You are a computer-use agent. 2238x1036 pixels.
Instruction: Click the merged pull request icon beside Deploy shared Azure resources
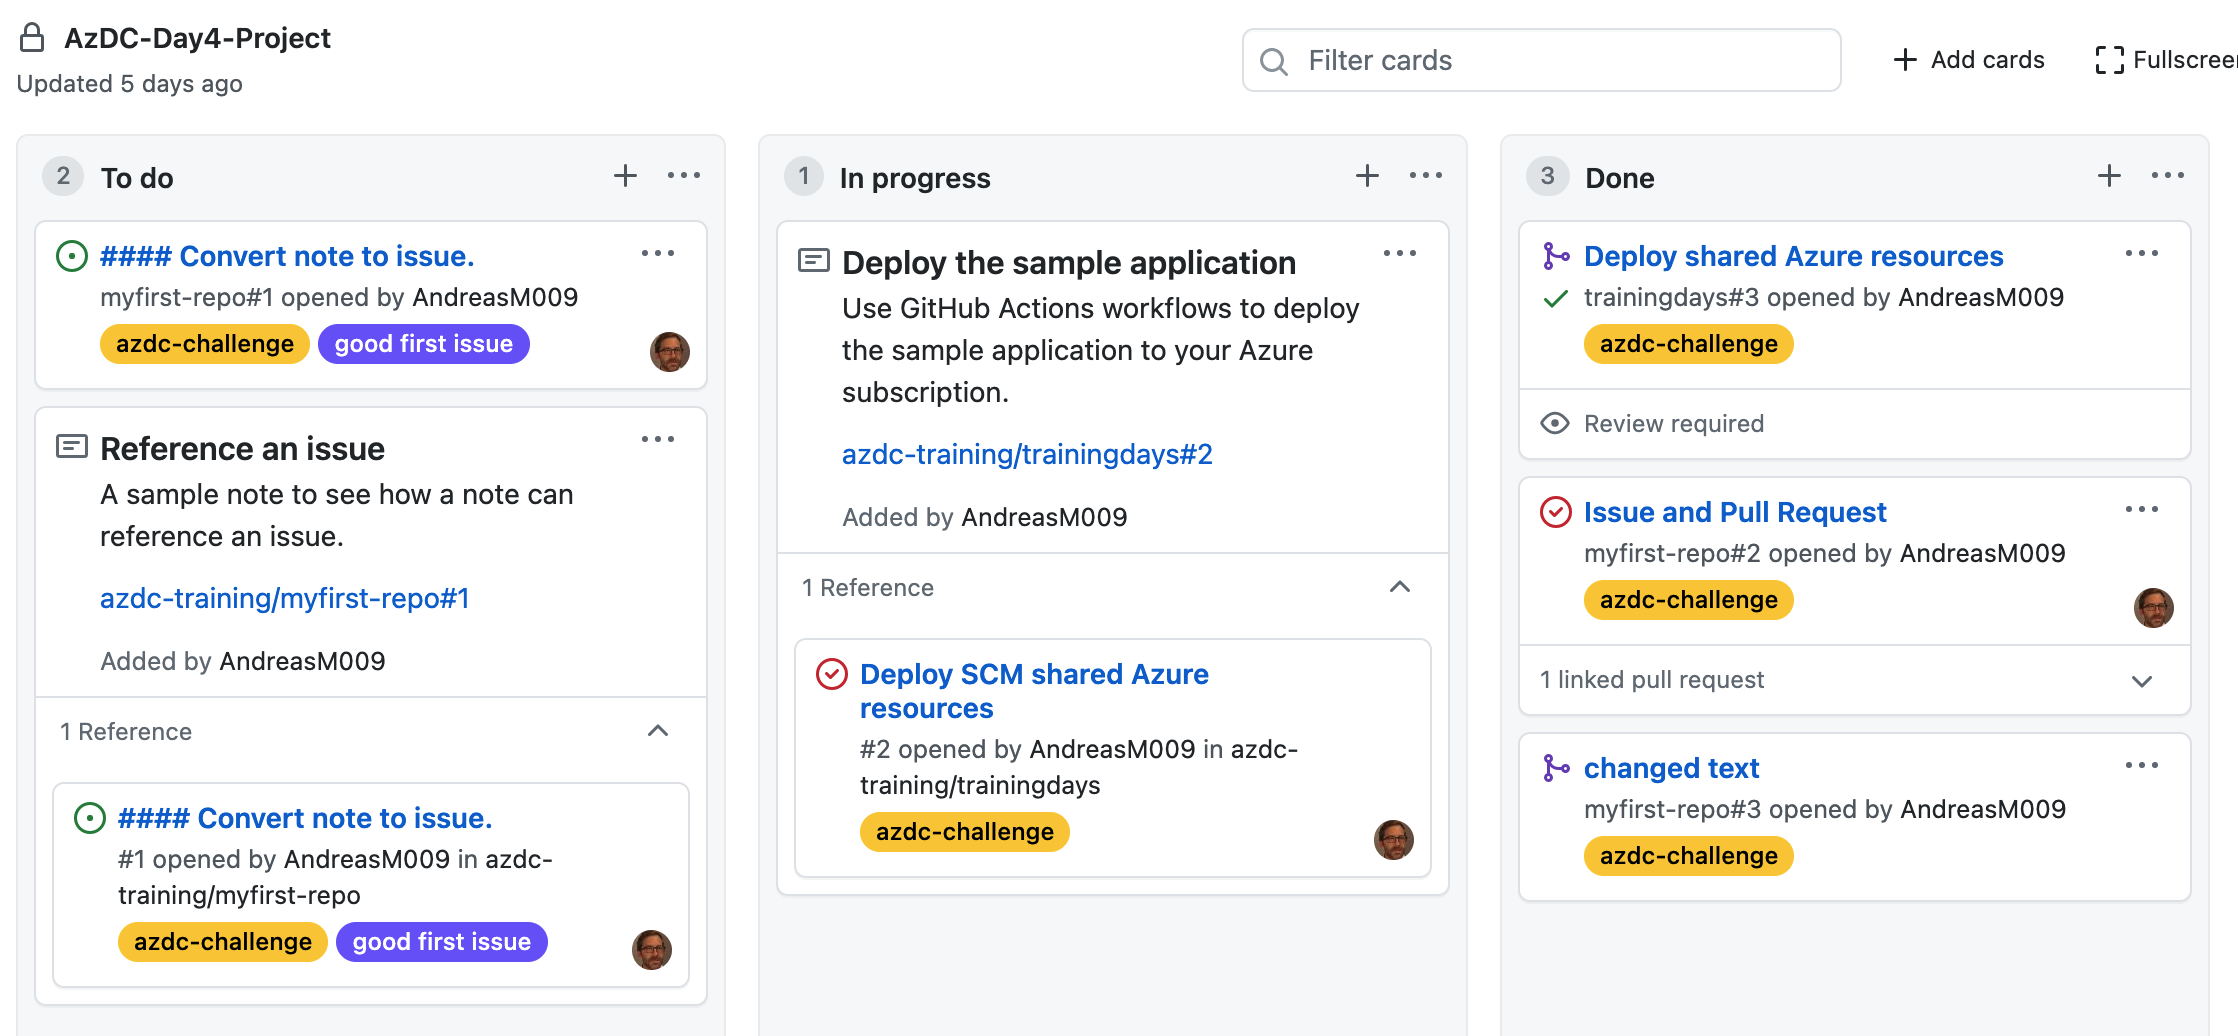(1556, 256)
